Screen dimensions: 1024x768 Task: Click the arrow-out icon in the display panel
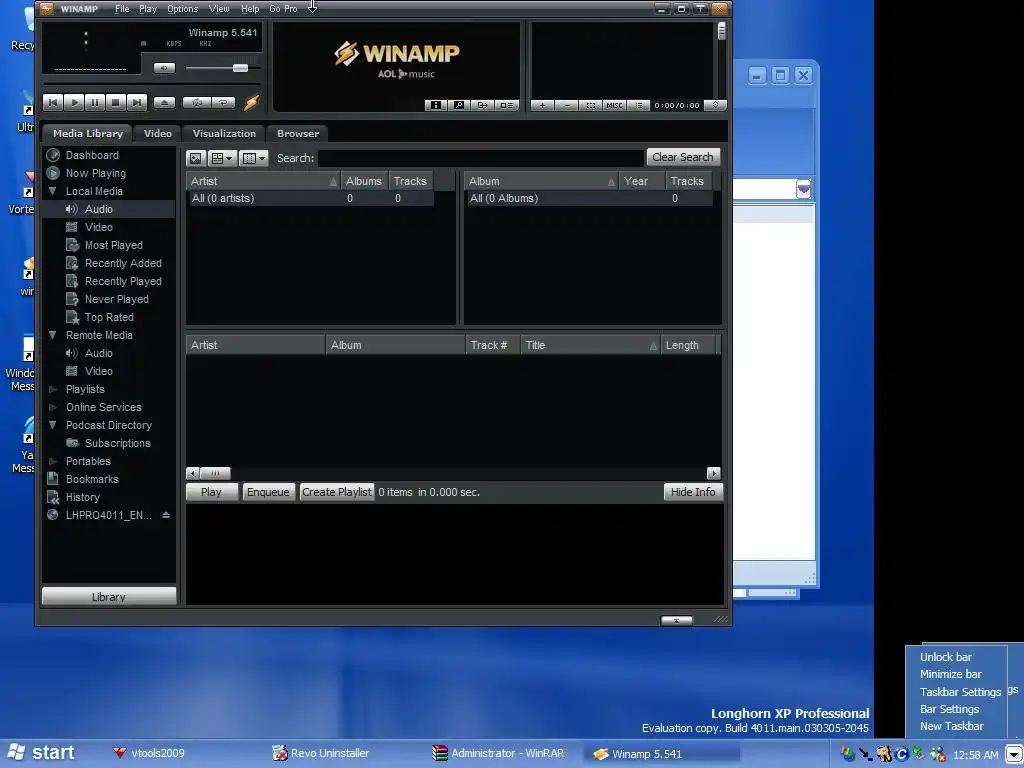(483, 105)
